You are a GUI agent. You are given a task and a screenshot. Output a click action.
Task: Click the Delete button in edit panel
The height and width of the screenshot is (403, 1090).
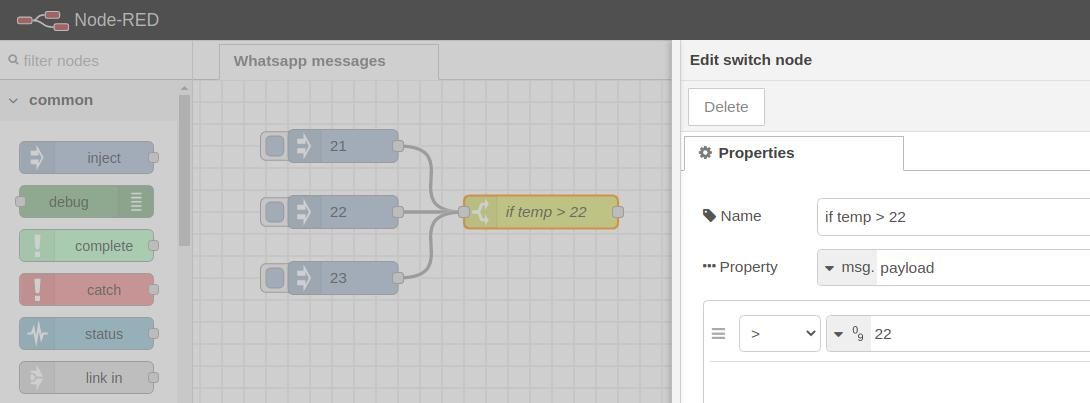click(726, 107)
